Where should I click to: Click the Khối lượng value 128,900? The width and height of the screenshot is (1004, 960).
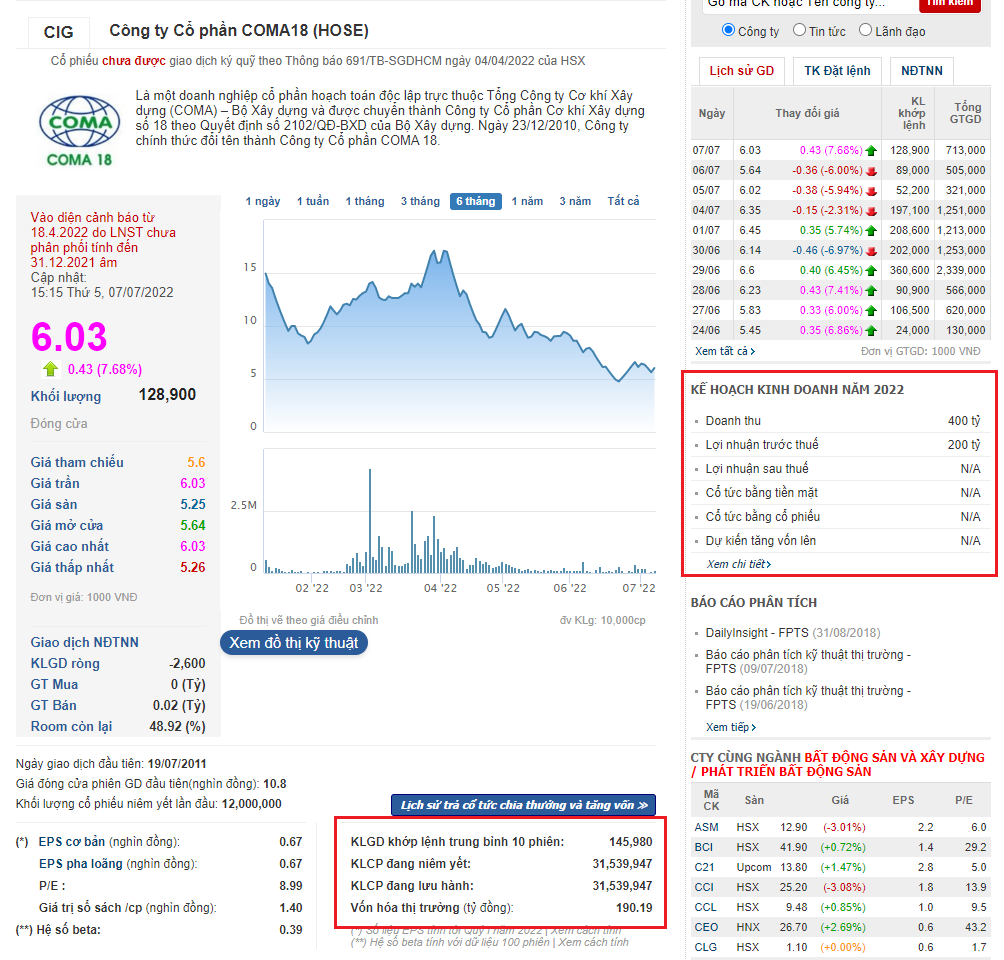(x=167, y=395)
